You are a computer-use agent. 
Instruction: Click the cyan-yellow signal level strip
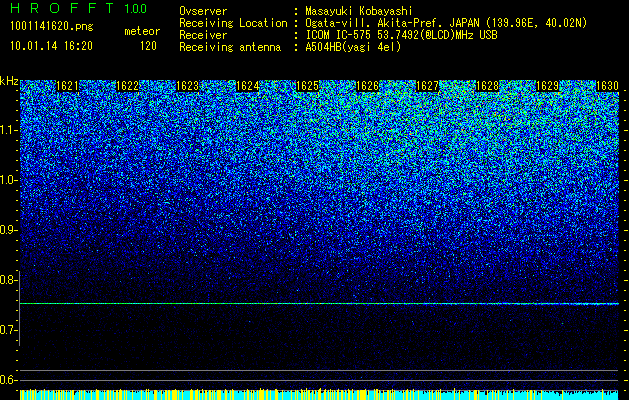[x=319, y=394]
